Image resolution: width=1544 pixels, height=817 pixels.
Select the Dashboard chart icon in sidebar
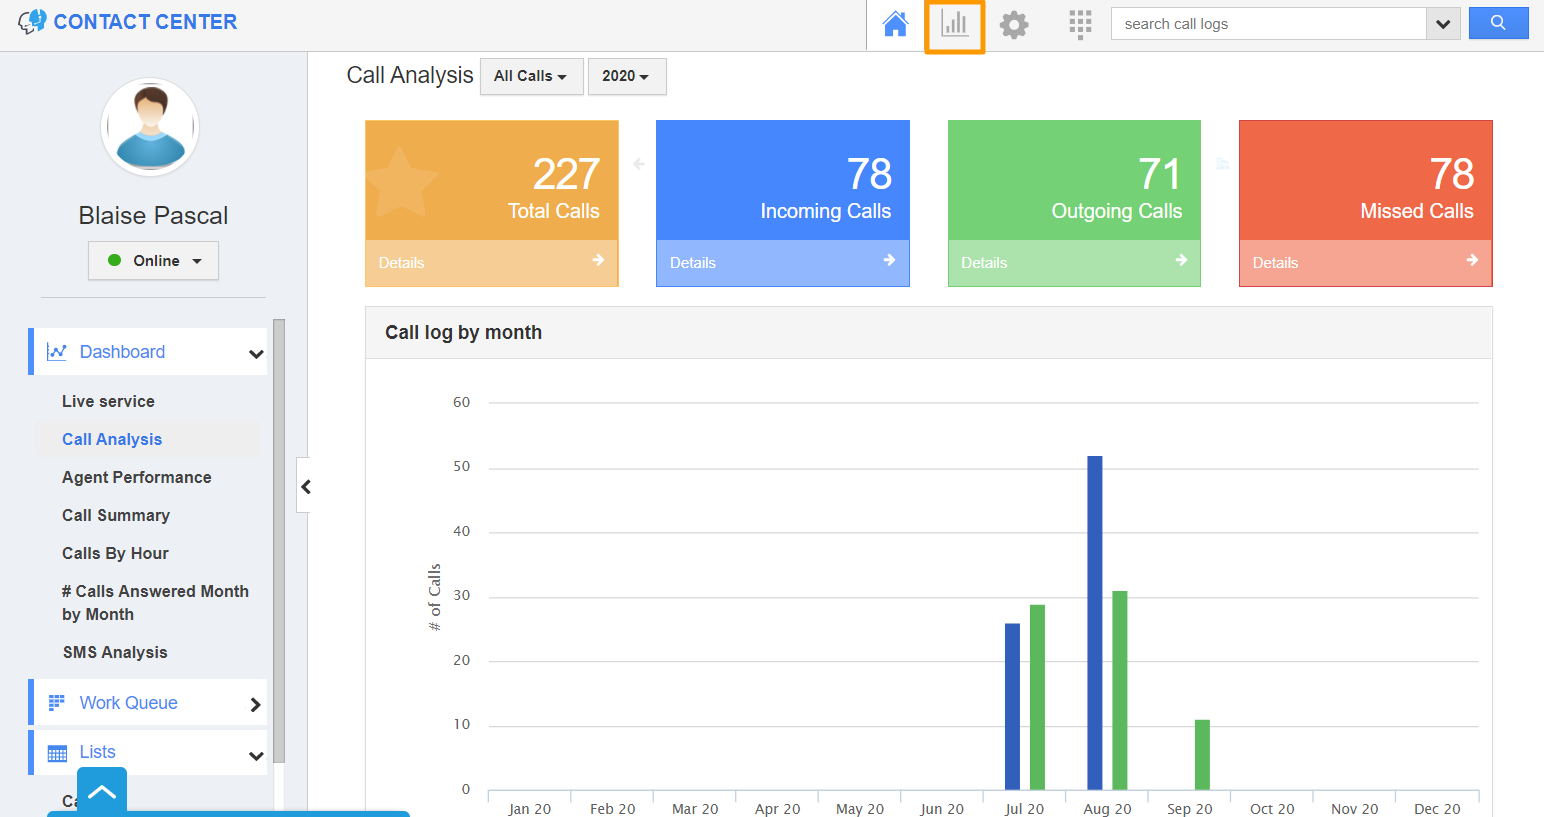(57, 351)
